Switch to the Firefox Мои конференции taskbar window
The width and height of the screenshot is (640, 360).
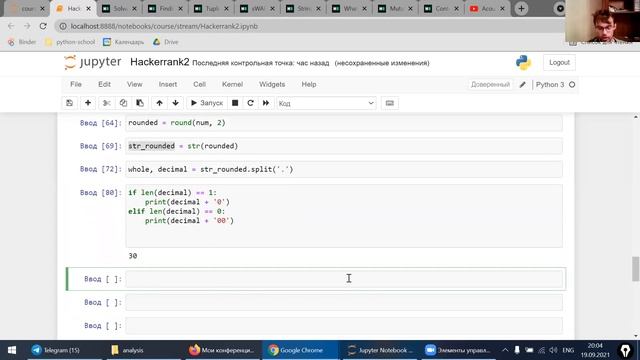click(221, 350)
